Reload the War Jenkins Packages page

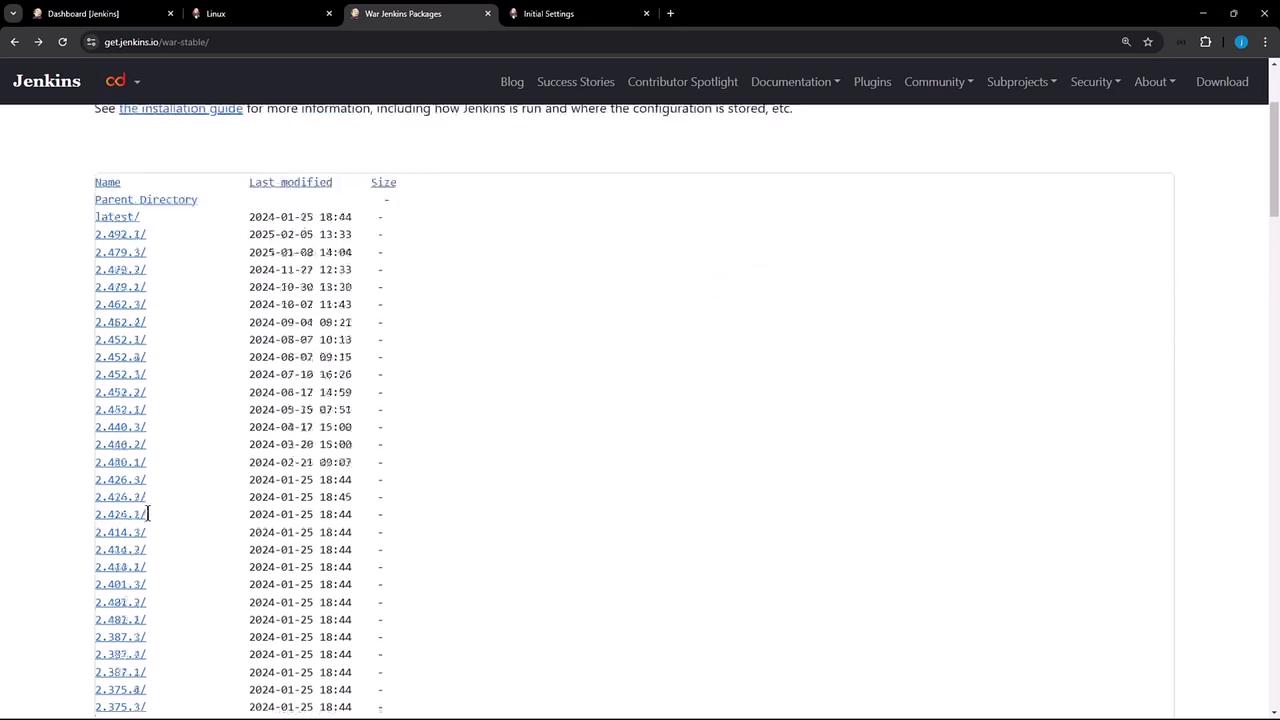62,42
